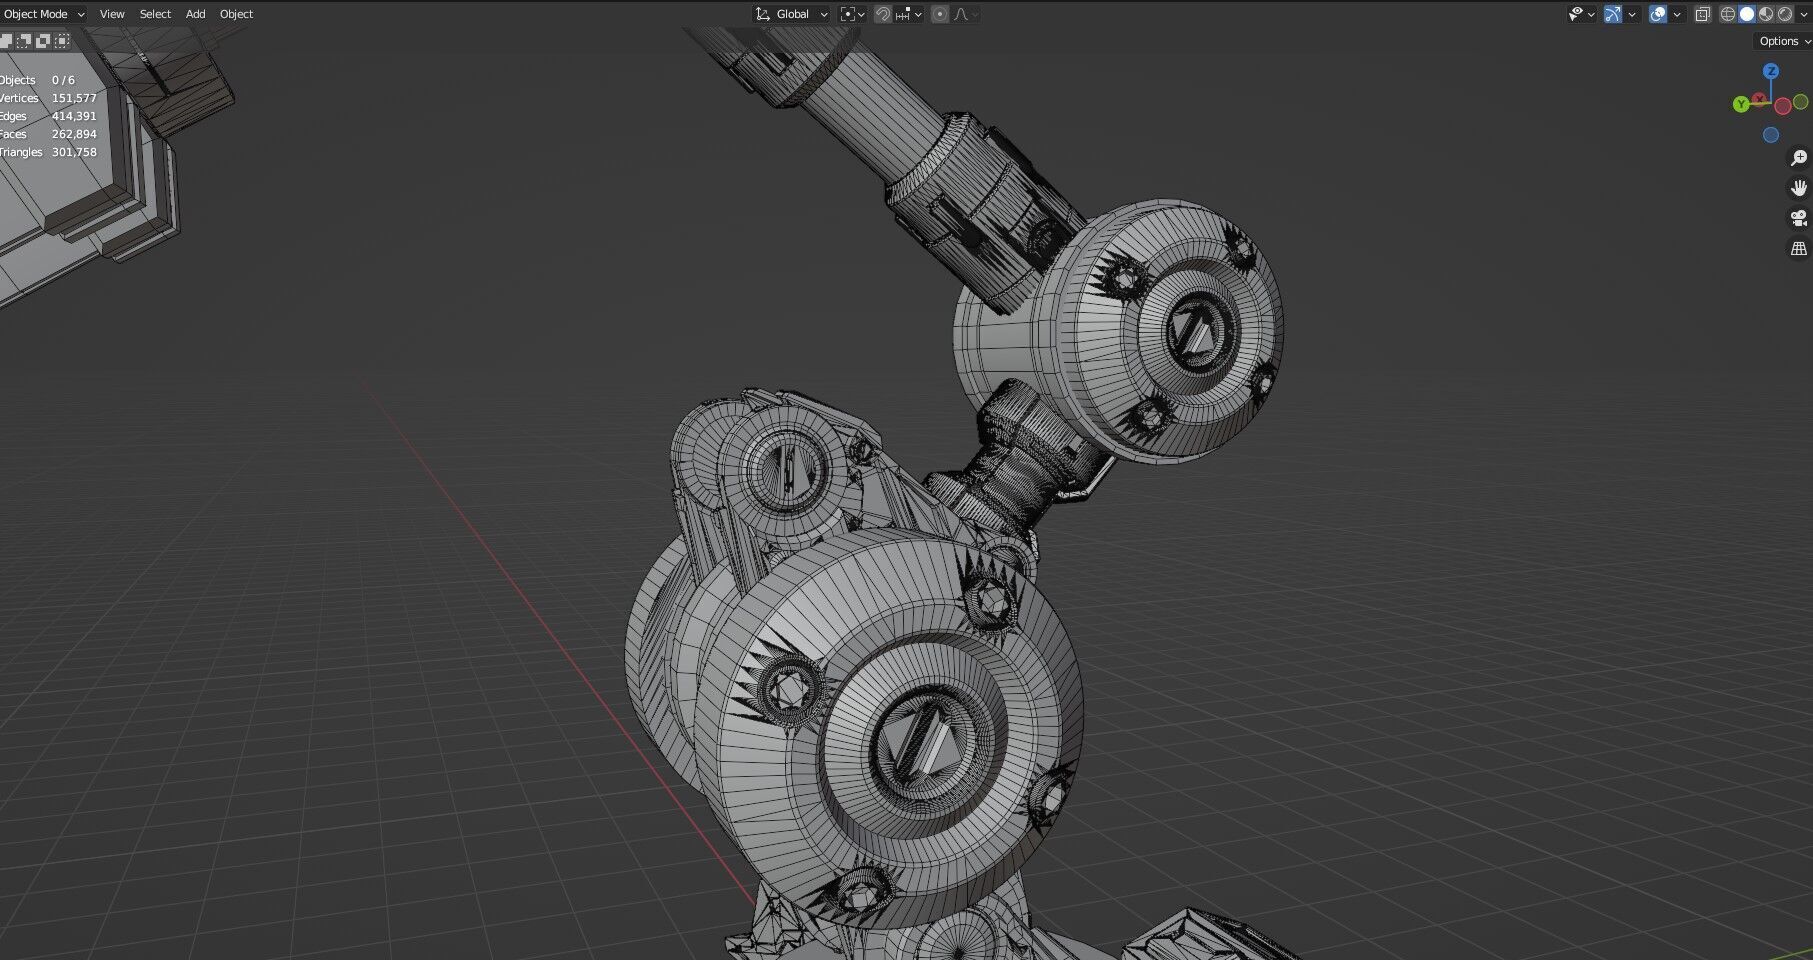Toggle the camera view icon
This screenshot has width=1813, height=960.
tap(1798, 218)
